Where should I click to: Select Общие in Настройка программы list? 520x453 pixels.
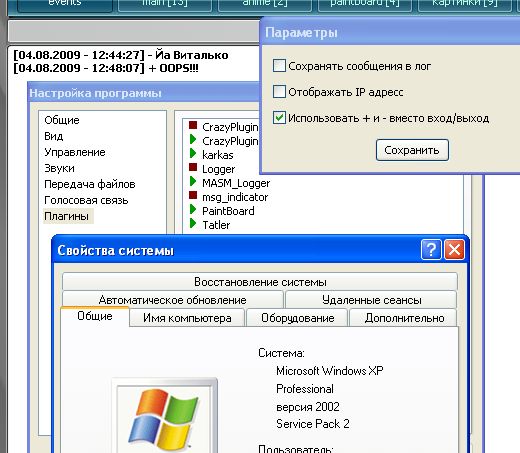click(x=62, y=120)
